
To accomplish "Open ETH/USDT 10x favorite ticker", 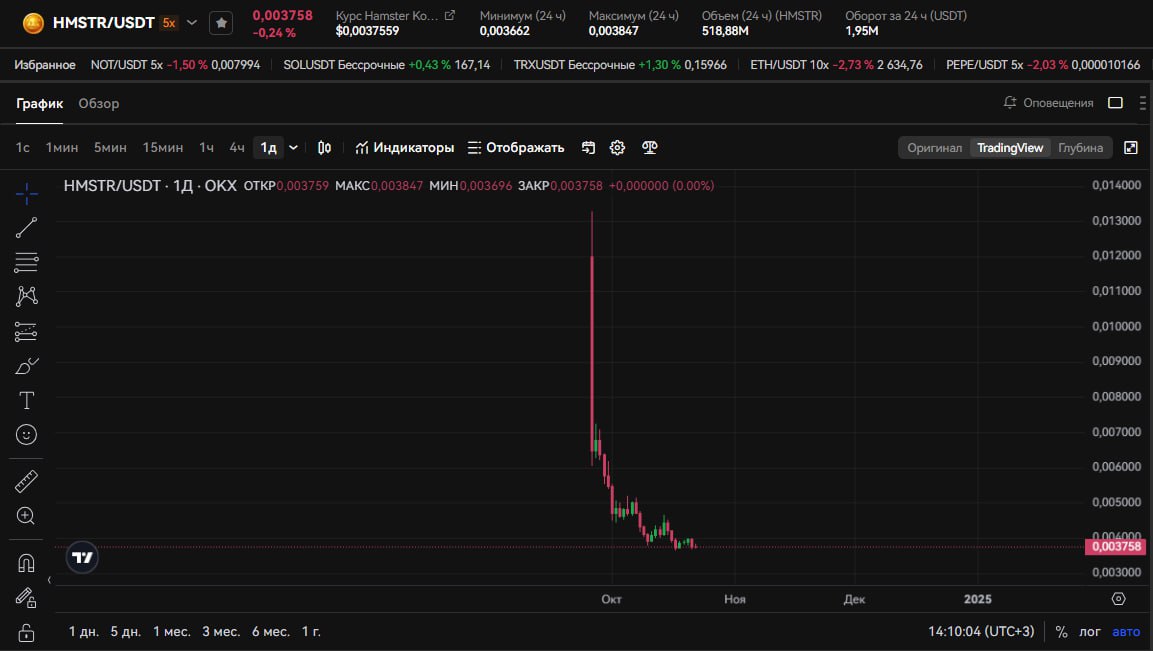I will coord(836,65).
